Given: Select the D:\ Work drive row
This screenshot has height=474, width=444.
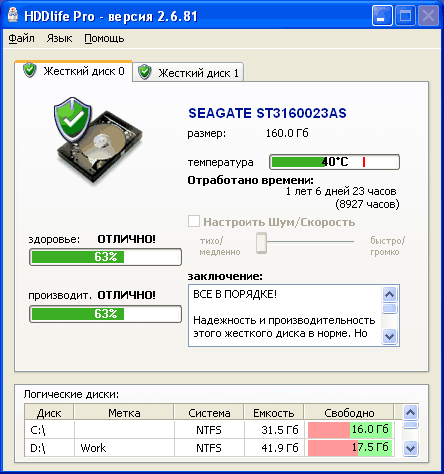Looking at the screenshot, I should 209,448.
